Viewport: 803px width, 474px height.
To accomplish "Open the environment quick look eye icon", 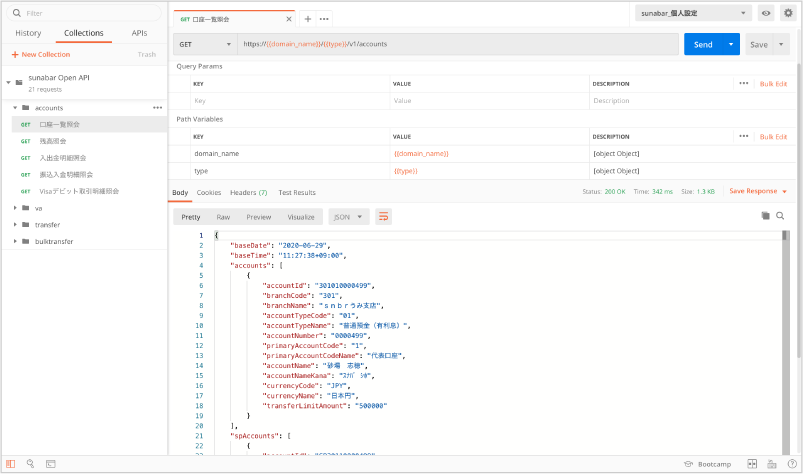I will pos(766,13).
